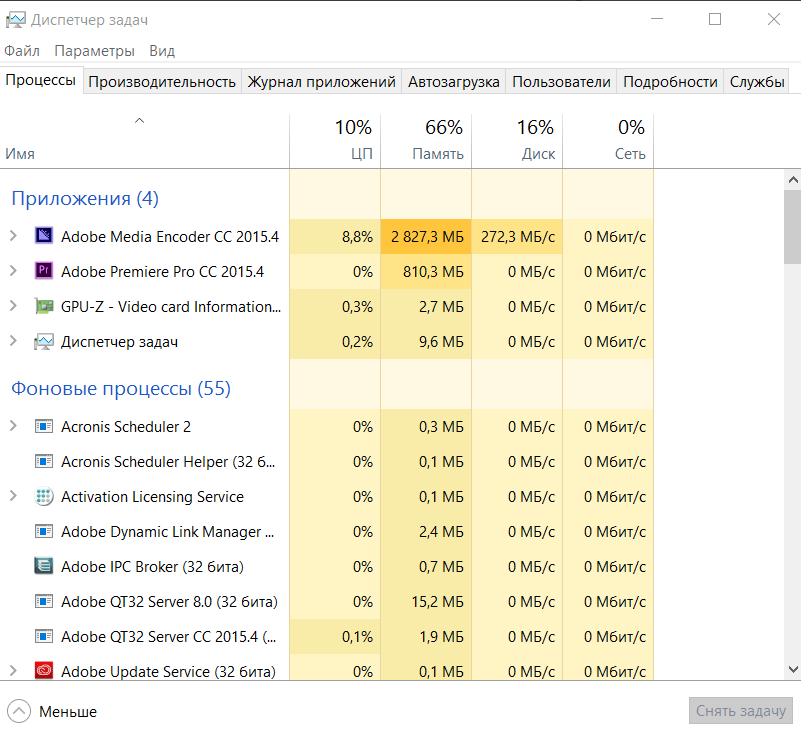Sort by the ЦП column header

coord(335,141)
